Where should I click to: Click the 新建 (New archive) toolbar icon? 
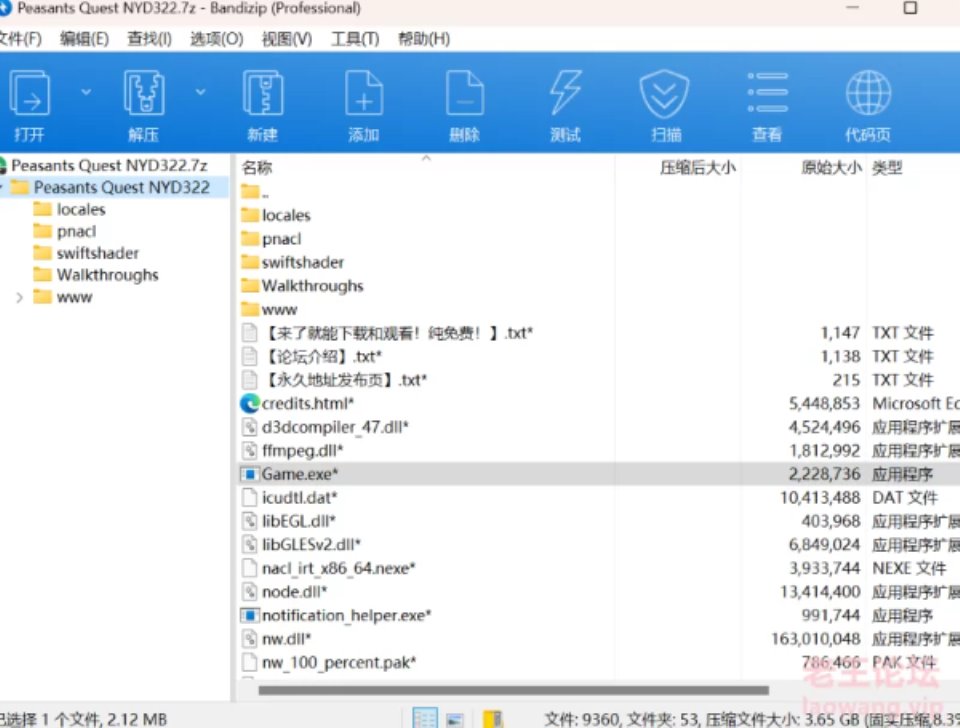point(263,93)
